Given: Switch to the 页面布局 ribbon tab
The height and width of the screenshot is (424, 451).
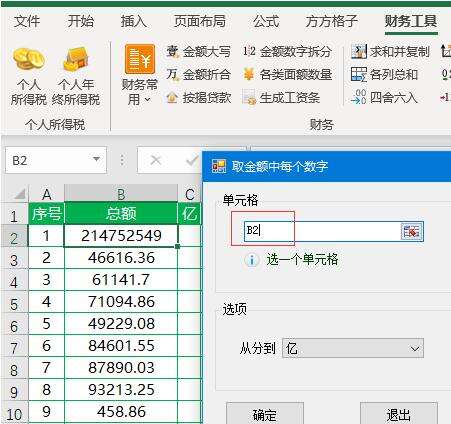Looking at the screenshot, I should [200, 22].
